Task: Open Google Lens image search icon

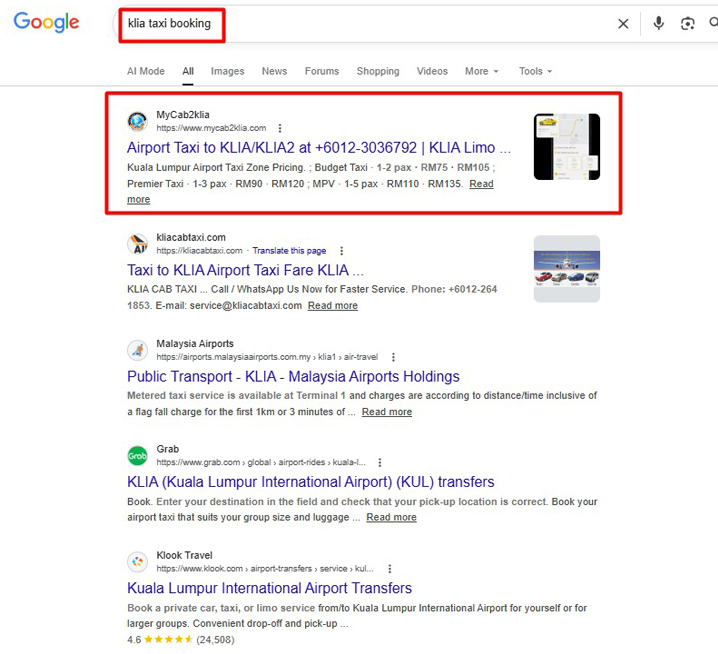Action: 687,23
